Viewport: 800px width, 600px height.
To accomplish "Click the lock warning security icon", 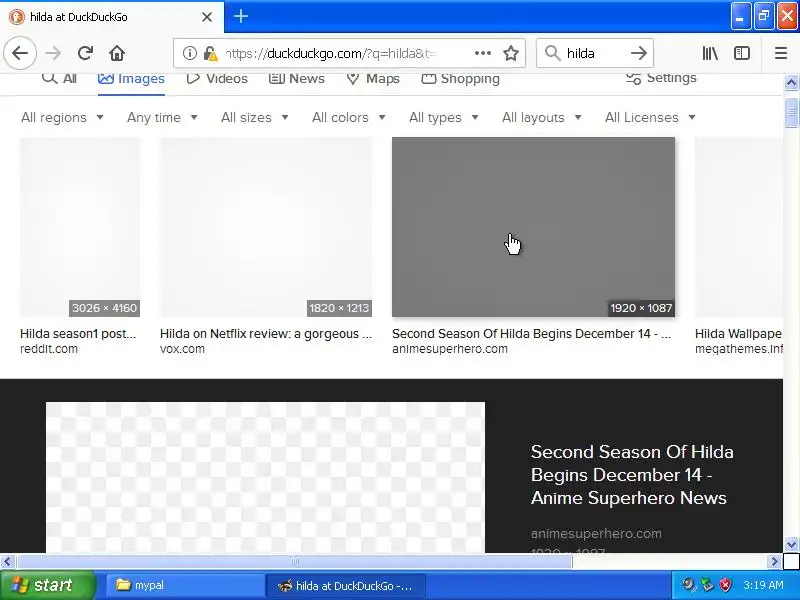I will 210,53.
